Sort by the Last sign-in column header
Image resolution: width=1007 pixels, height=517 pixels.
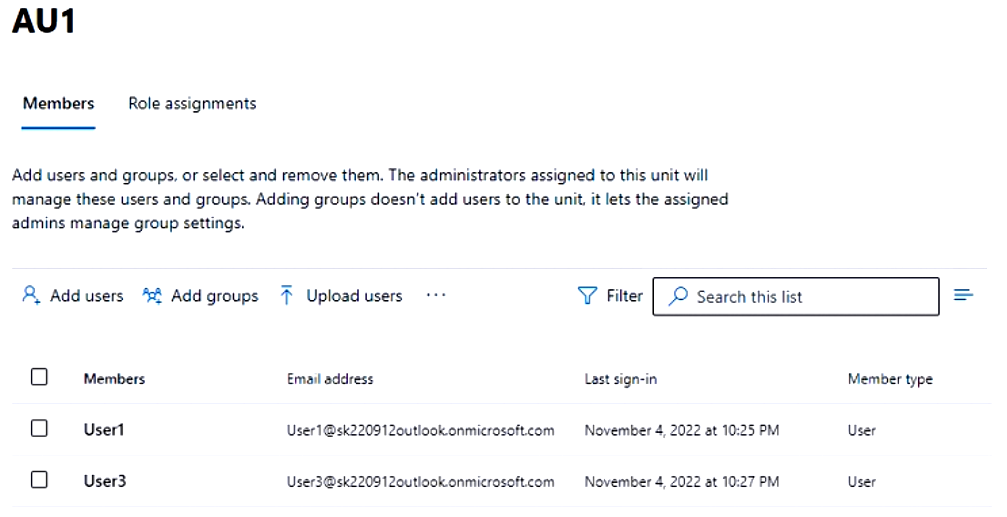[x=620, y=379]
